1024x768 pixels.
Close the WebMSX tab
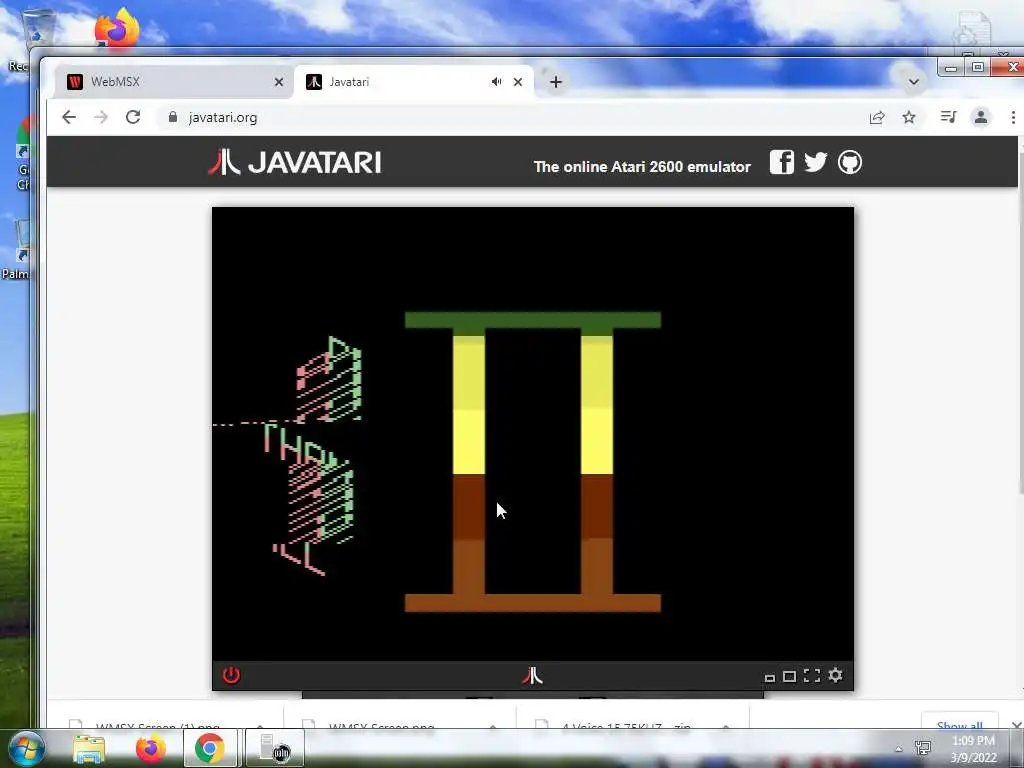(x=279, y=82)
